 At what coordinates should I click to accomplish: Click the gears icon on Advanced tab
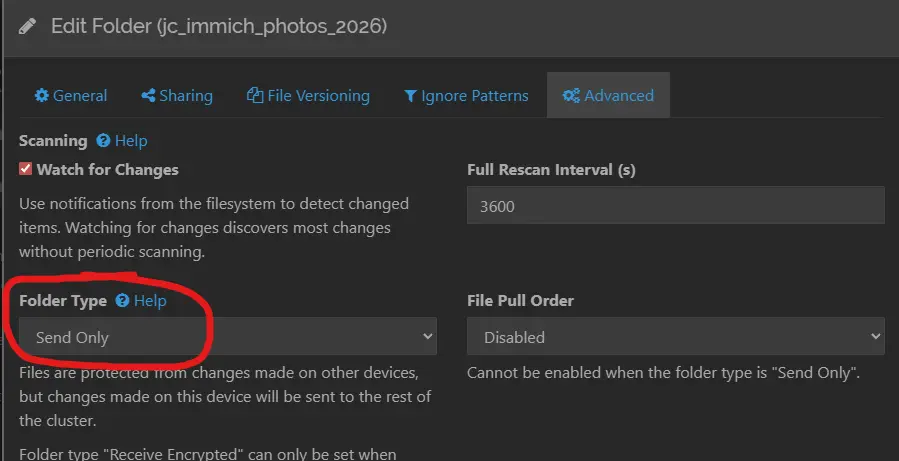(x=571, y=96)
